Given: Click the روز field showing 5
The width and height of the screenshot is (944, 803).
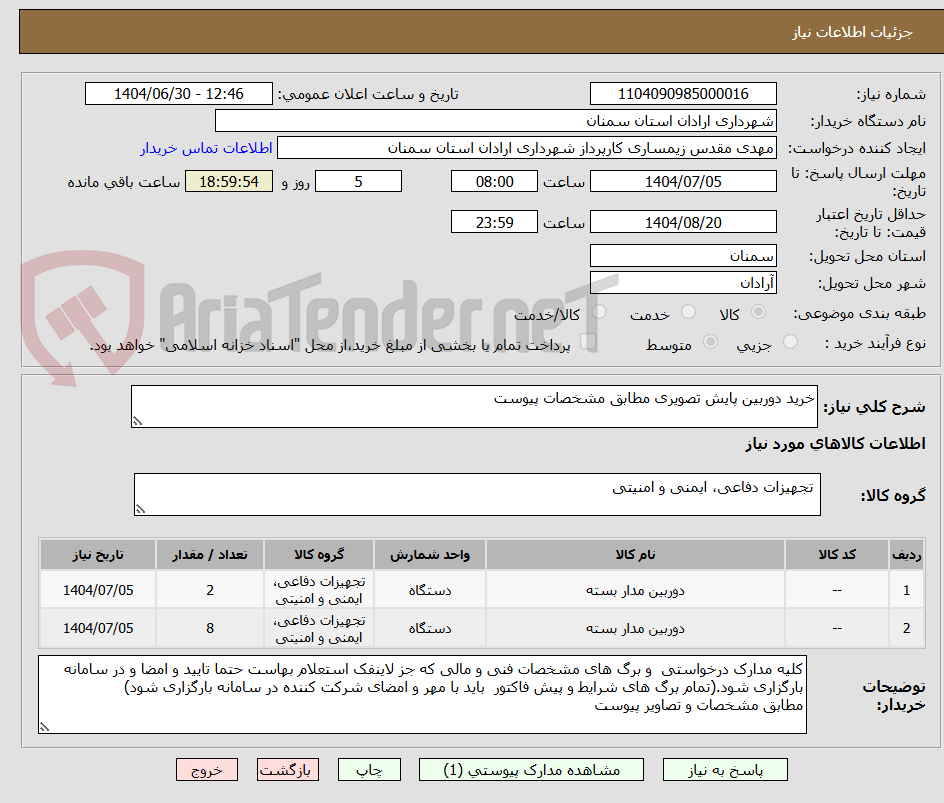Looking at the screenshot, I should click(x=358, y=181).
